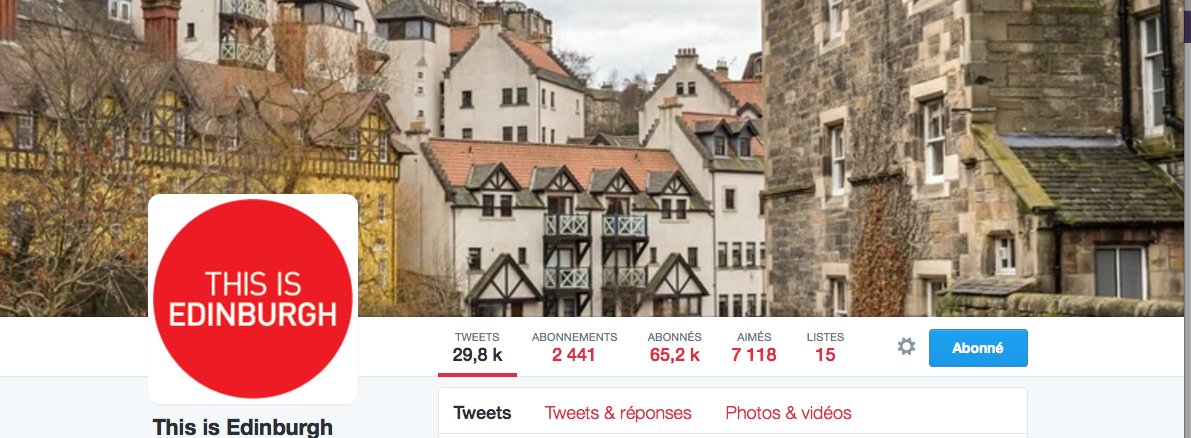Switch to Tweets & réponses tab
1191x438 pixels.
[618, 413]
